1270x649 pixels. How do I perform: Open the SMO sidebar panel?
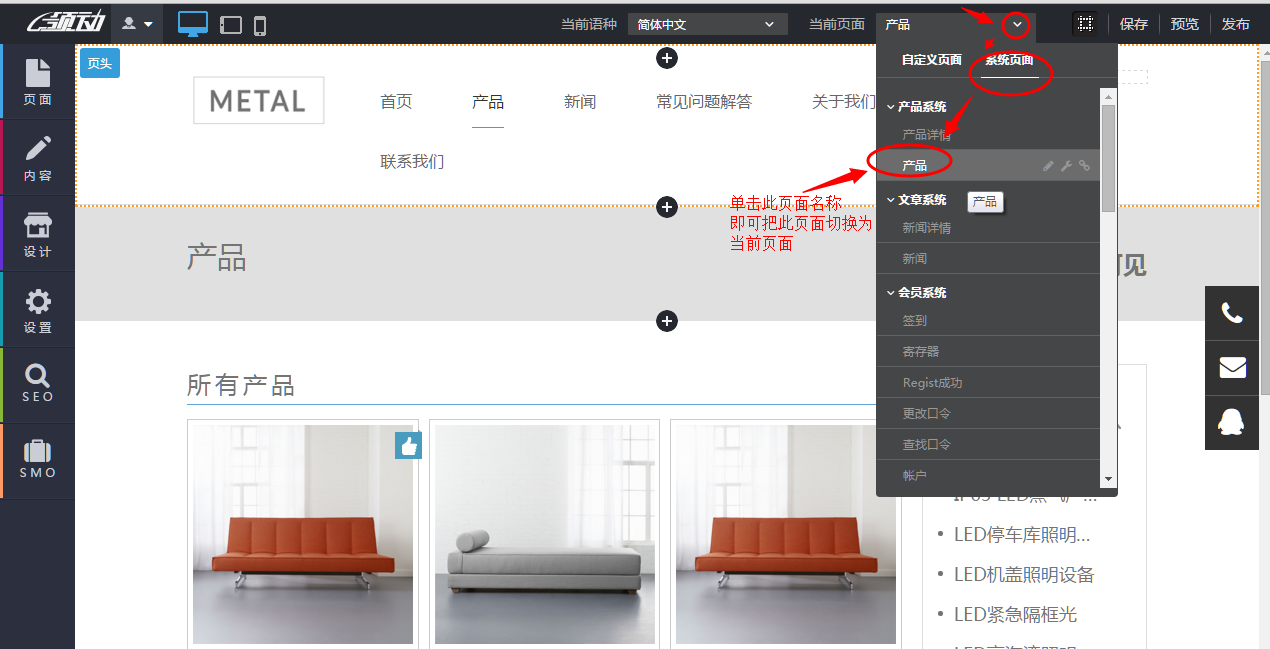[x=37, y=460]
